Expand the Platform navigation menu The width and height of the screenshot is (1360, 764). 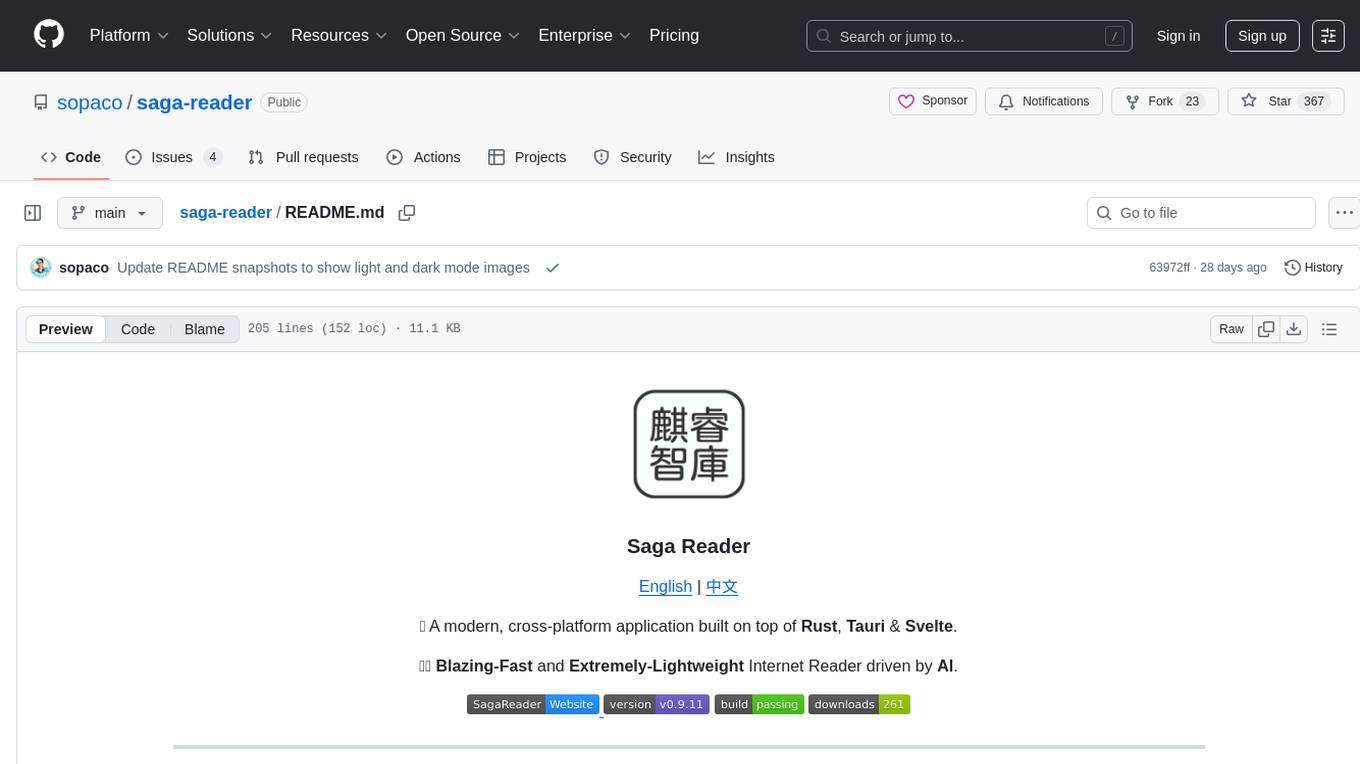coord(129,35)
